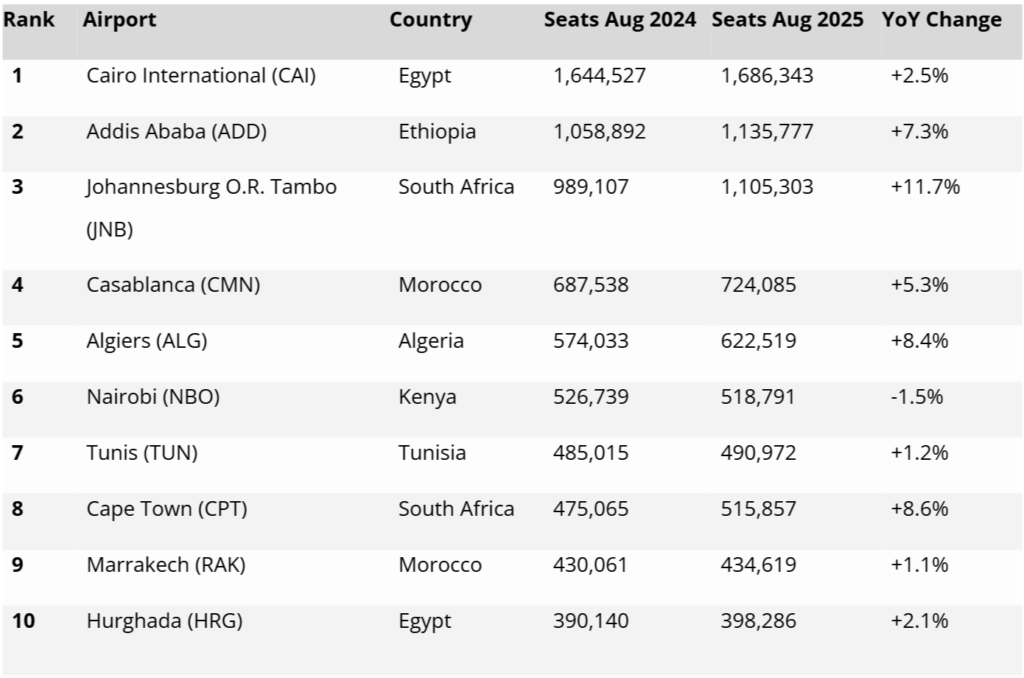The image size is (1024, 678).
Task: Click the Marrakech (RAK) airport cell
Action: (x=166, y=565)
